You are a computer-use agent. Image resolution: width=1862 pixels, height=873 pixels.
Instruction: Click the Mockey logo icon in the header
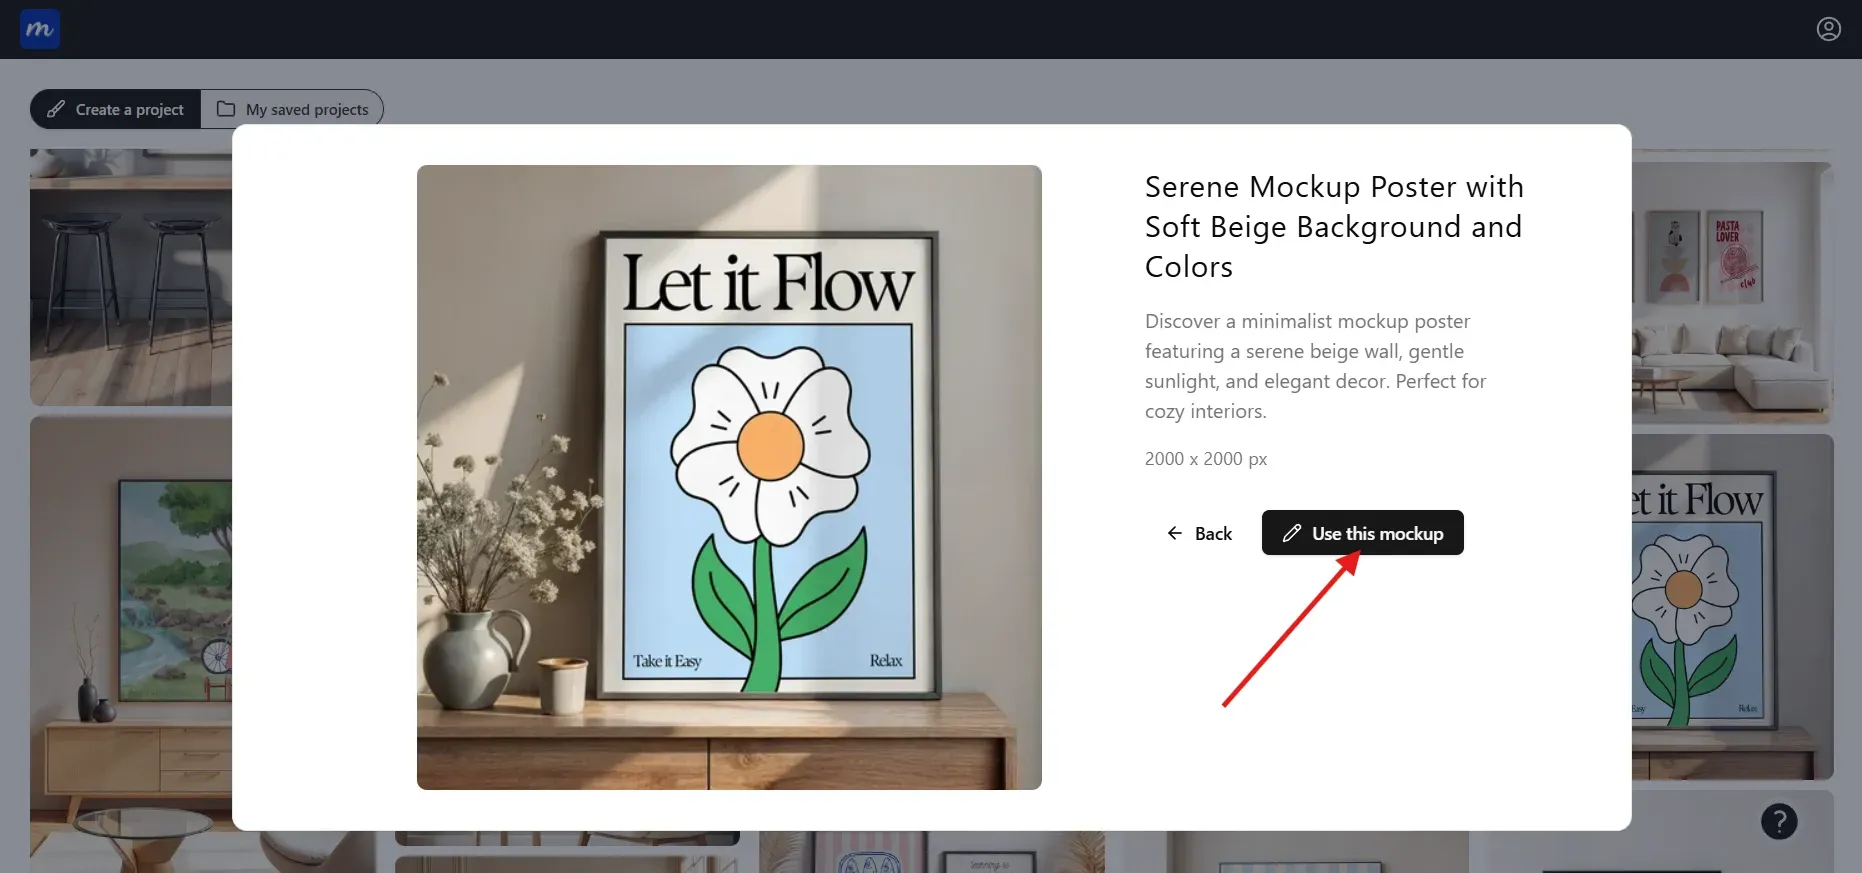coord(40,29)
